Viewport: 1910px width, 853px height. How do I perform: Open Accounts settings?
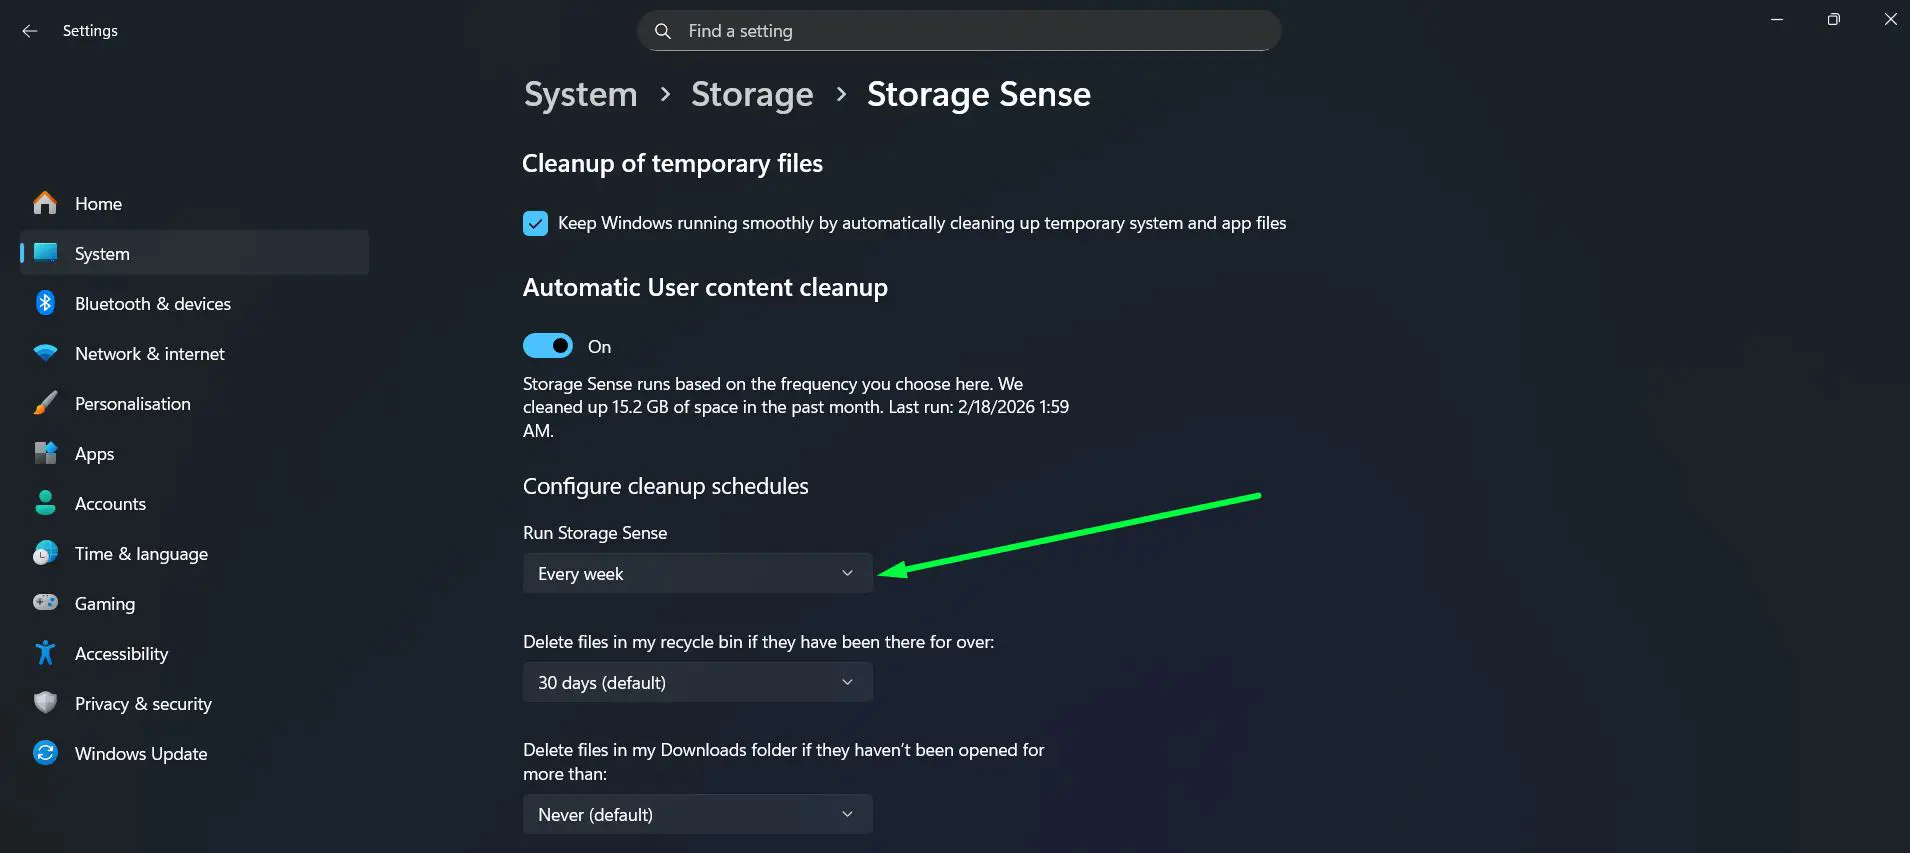pos(109,503)
